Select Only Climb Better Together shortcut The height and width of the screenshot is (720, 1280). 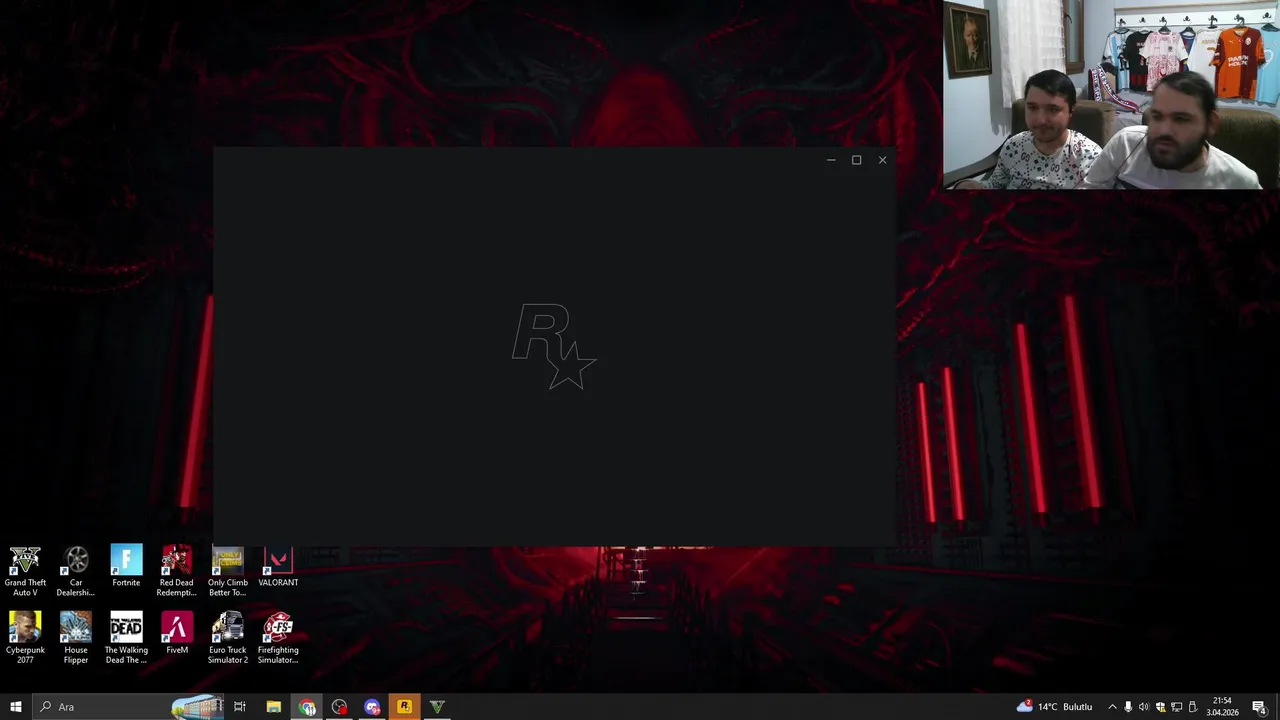tap(227, 571)
